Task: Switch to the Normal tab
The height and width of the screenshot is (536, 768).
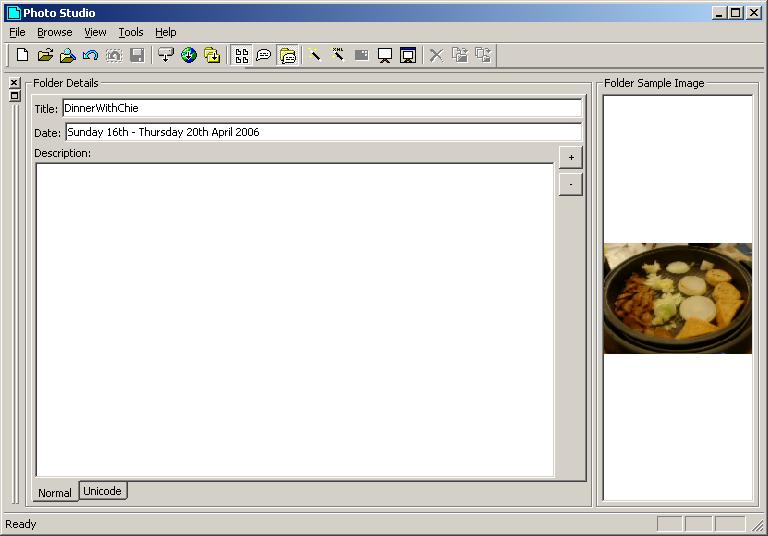Action: [x=55, y=492]
